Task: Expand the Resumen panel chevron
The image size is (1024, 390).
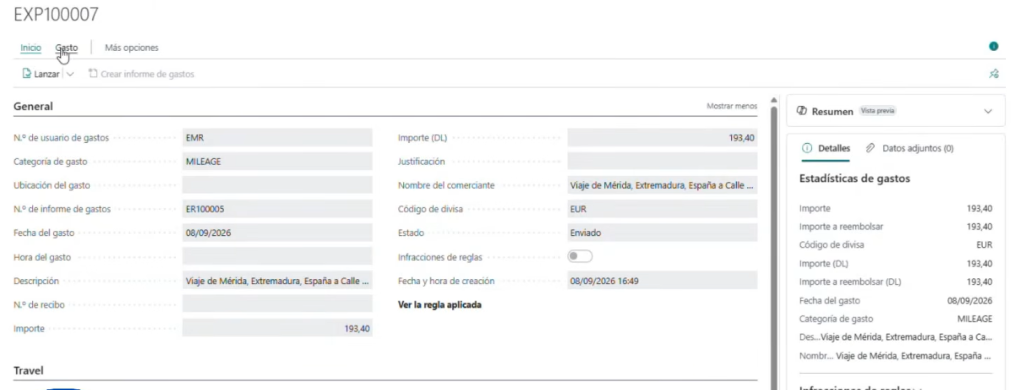Action: 988,112
